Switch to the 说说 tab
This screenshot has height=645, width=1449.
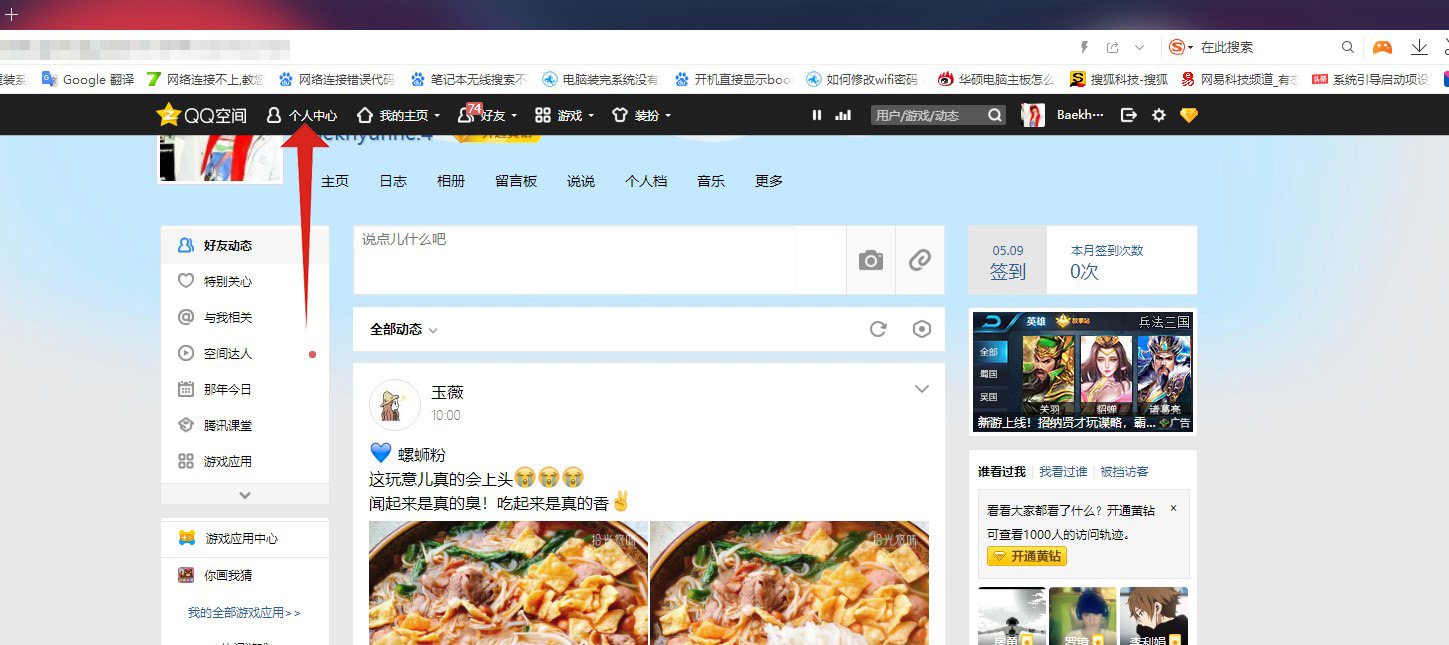[x=581, y=181]
